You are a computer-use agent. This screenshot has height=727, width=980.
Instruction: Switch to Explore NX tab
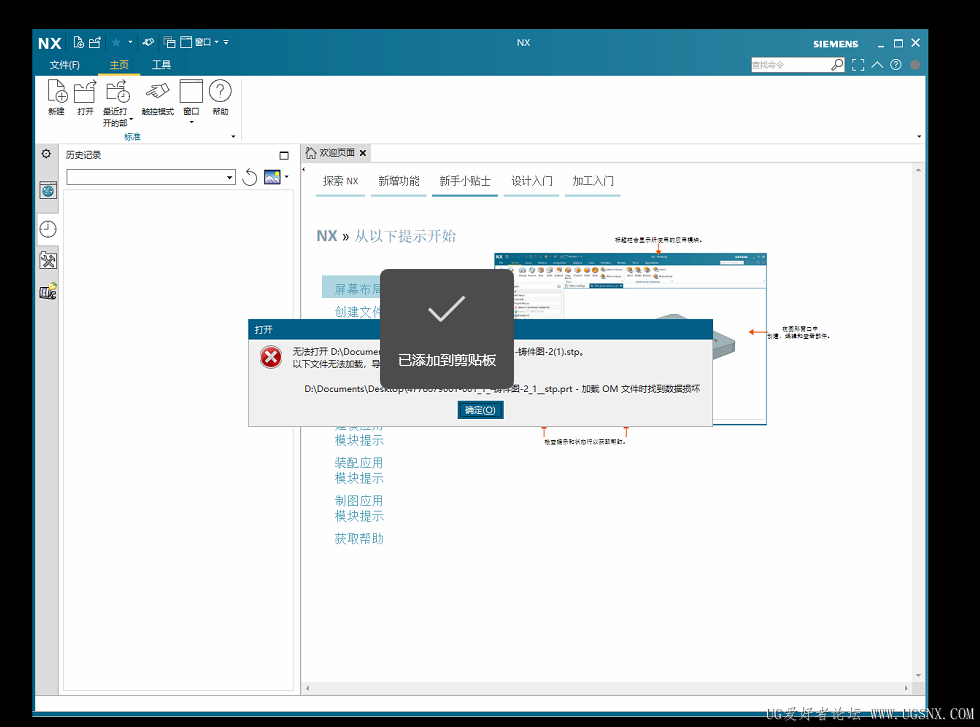341,181
